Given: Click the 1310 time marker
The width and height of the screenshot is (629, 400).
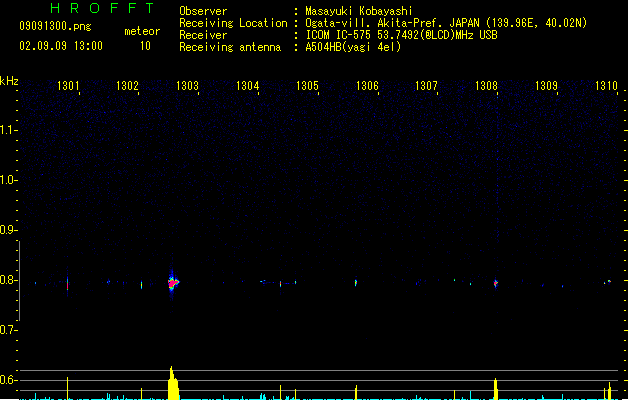Looking at the screenshot, I should point(606,86).
